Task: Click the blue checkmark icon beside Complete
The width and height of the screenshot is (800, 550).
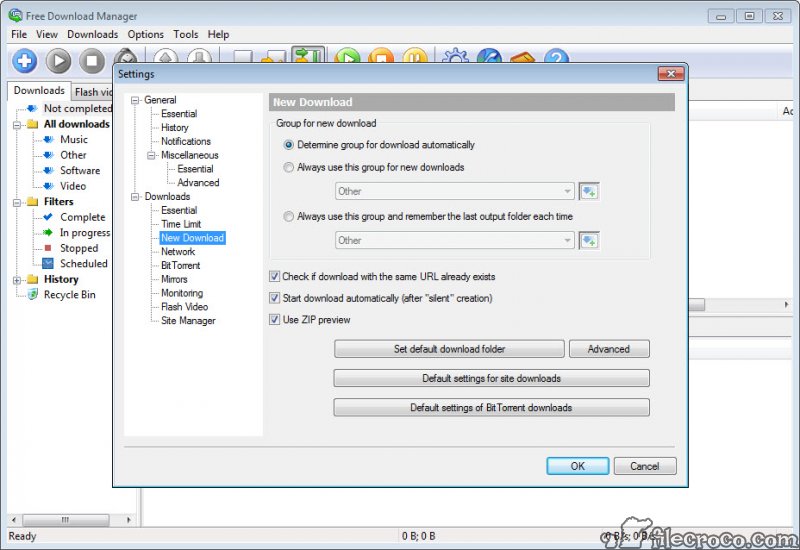Action: [x=48, y=217]
